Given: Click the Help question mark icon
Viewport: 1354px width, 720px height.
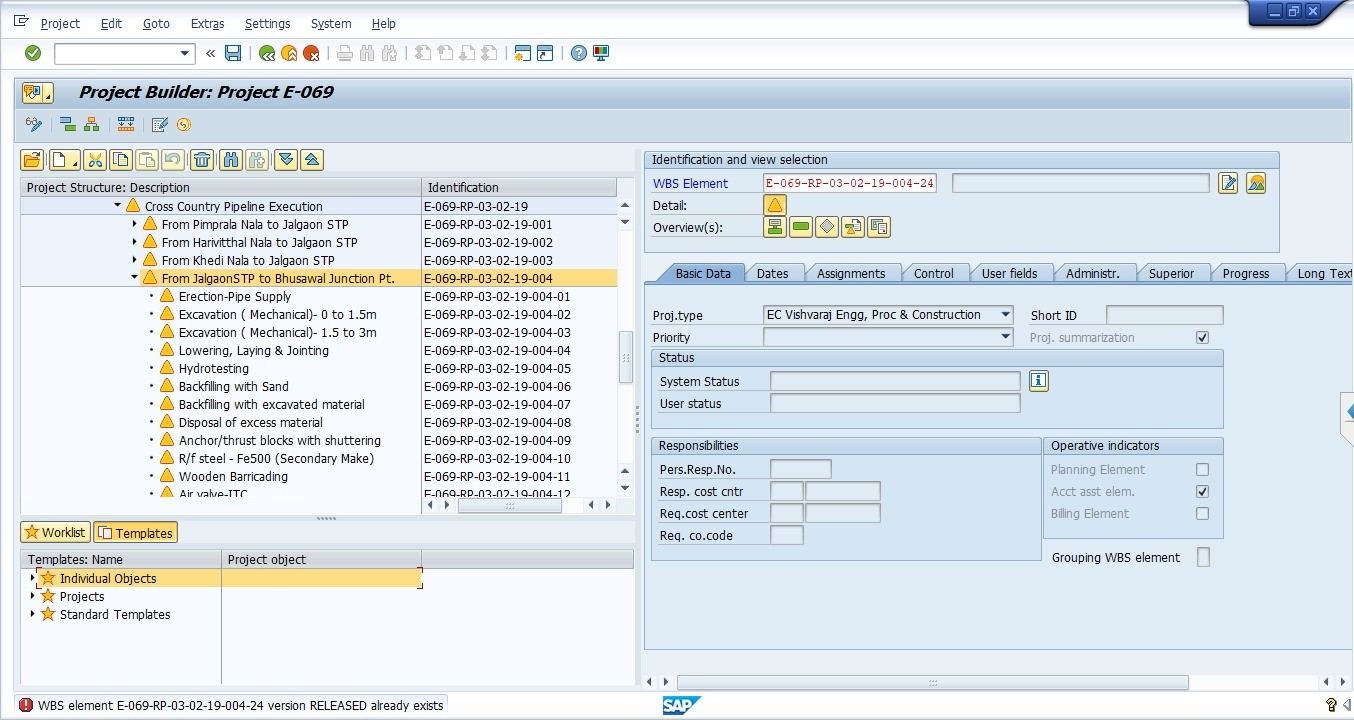Looking at the screenshot, I should pos(578,53).
